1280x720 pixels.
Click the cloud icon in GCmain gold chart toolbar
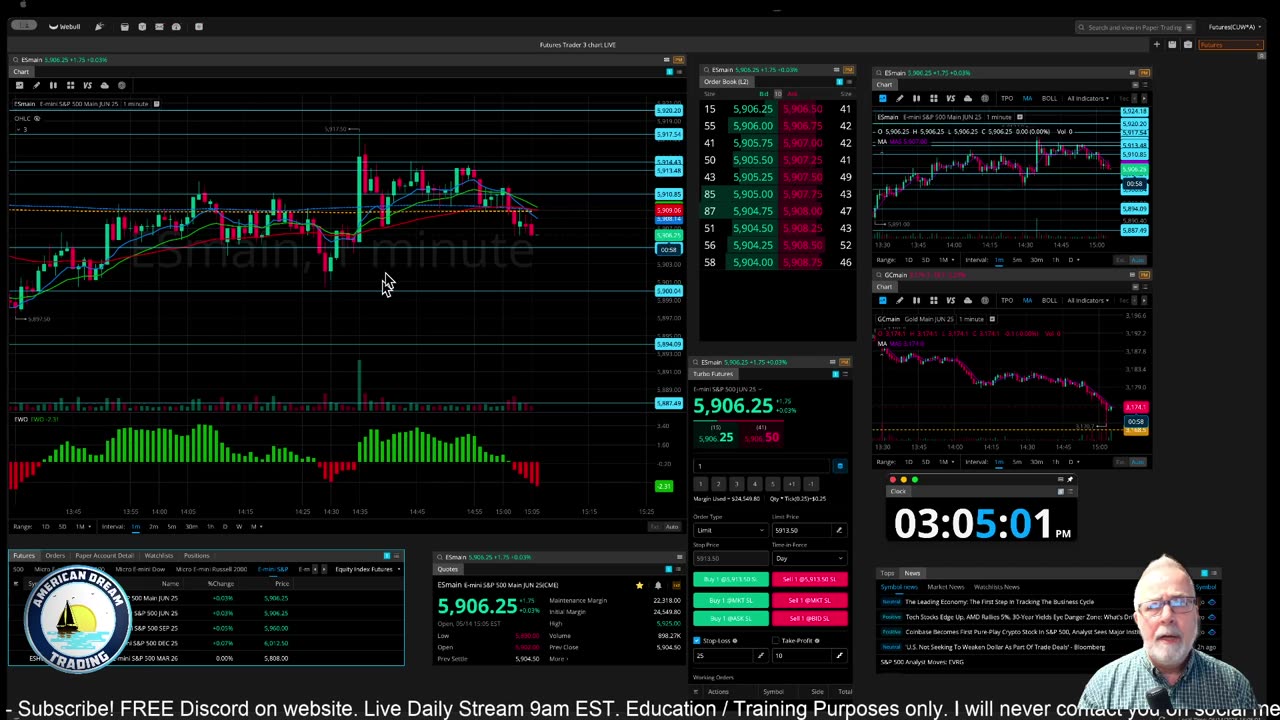[967, 300]
